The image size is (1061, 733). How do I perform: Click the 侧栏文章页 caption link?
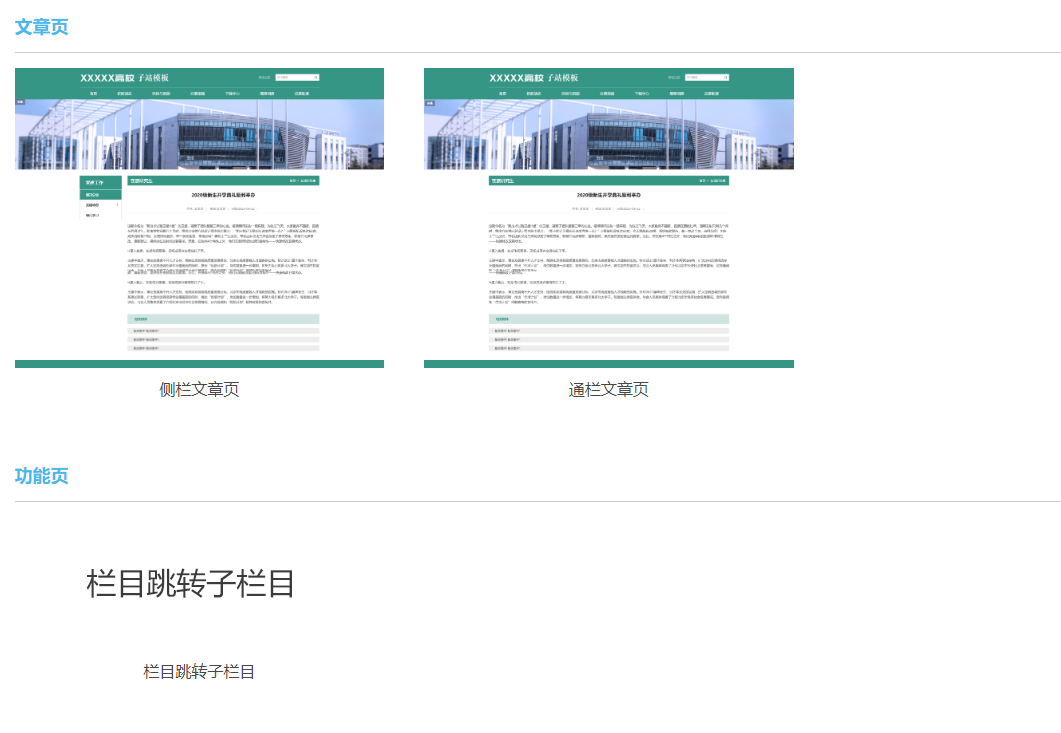pyautogui.click(x=199, y=389)
